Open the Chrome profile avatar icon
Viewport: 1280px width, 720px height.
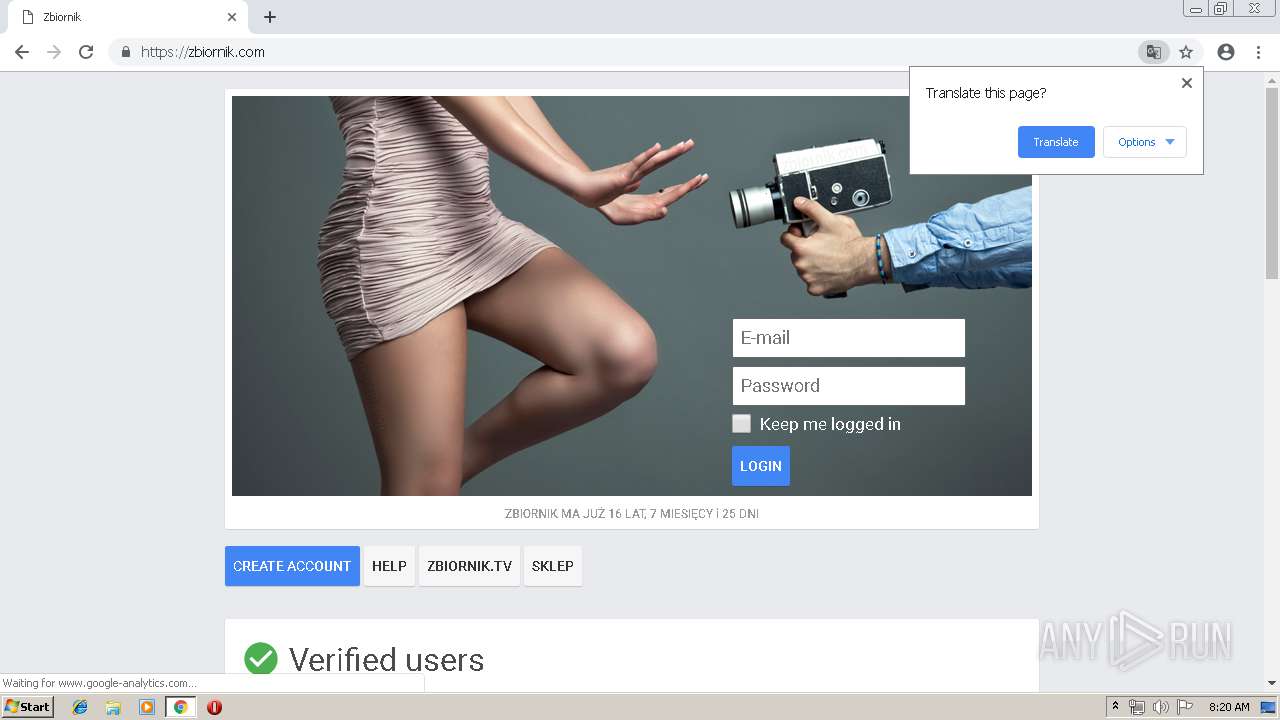pos(1226,52)
